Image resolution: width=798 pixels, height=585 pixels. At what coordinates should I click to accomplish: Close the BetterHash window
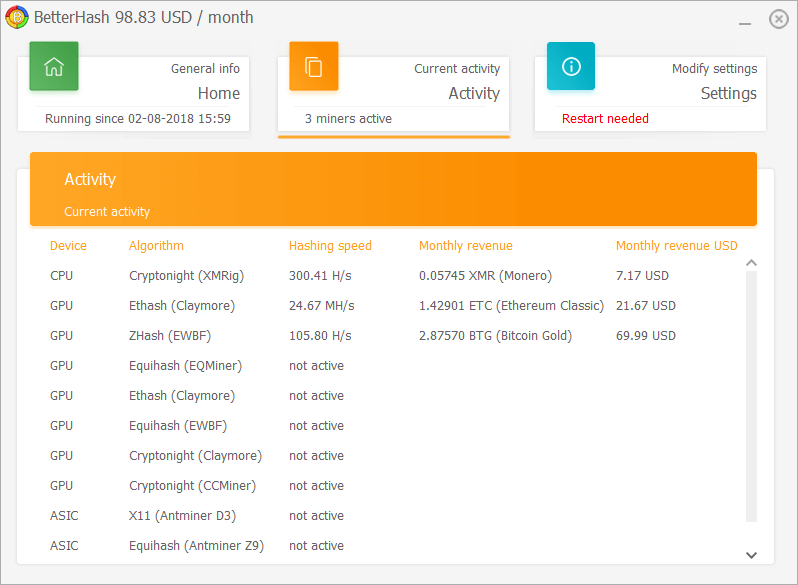point(779,19)
